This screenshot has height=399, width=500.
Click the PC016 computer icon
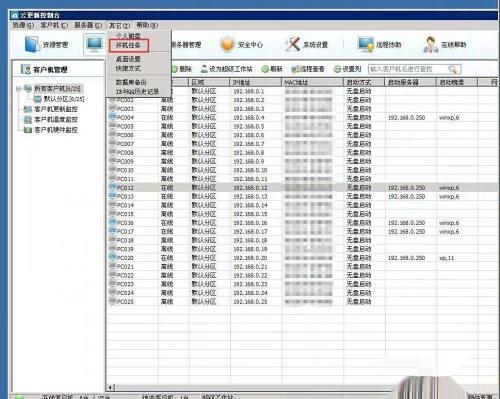click(x=112, y=222)
